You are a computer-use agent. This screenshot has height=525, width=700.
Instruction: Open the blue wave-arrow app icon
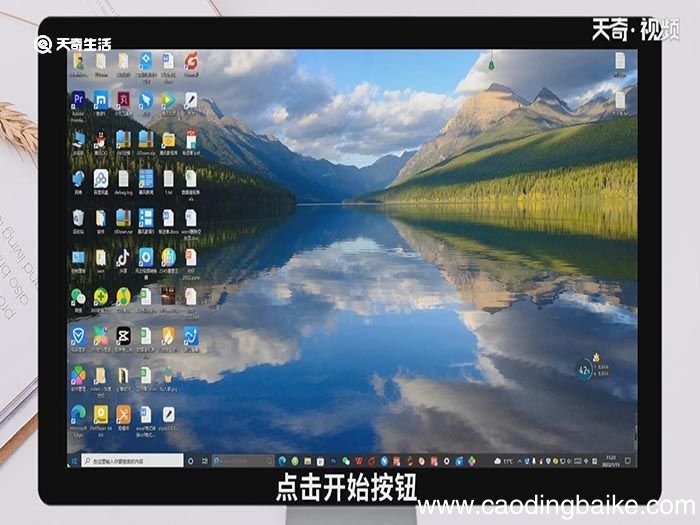191,336
